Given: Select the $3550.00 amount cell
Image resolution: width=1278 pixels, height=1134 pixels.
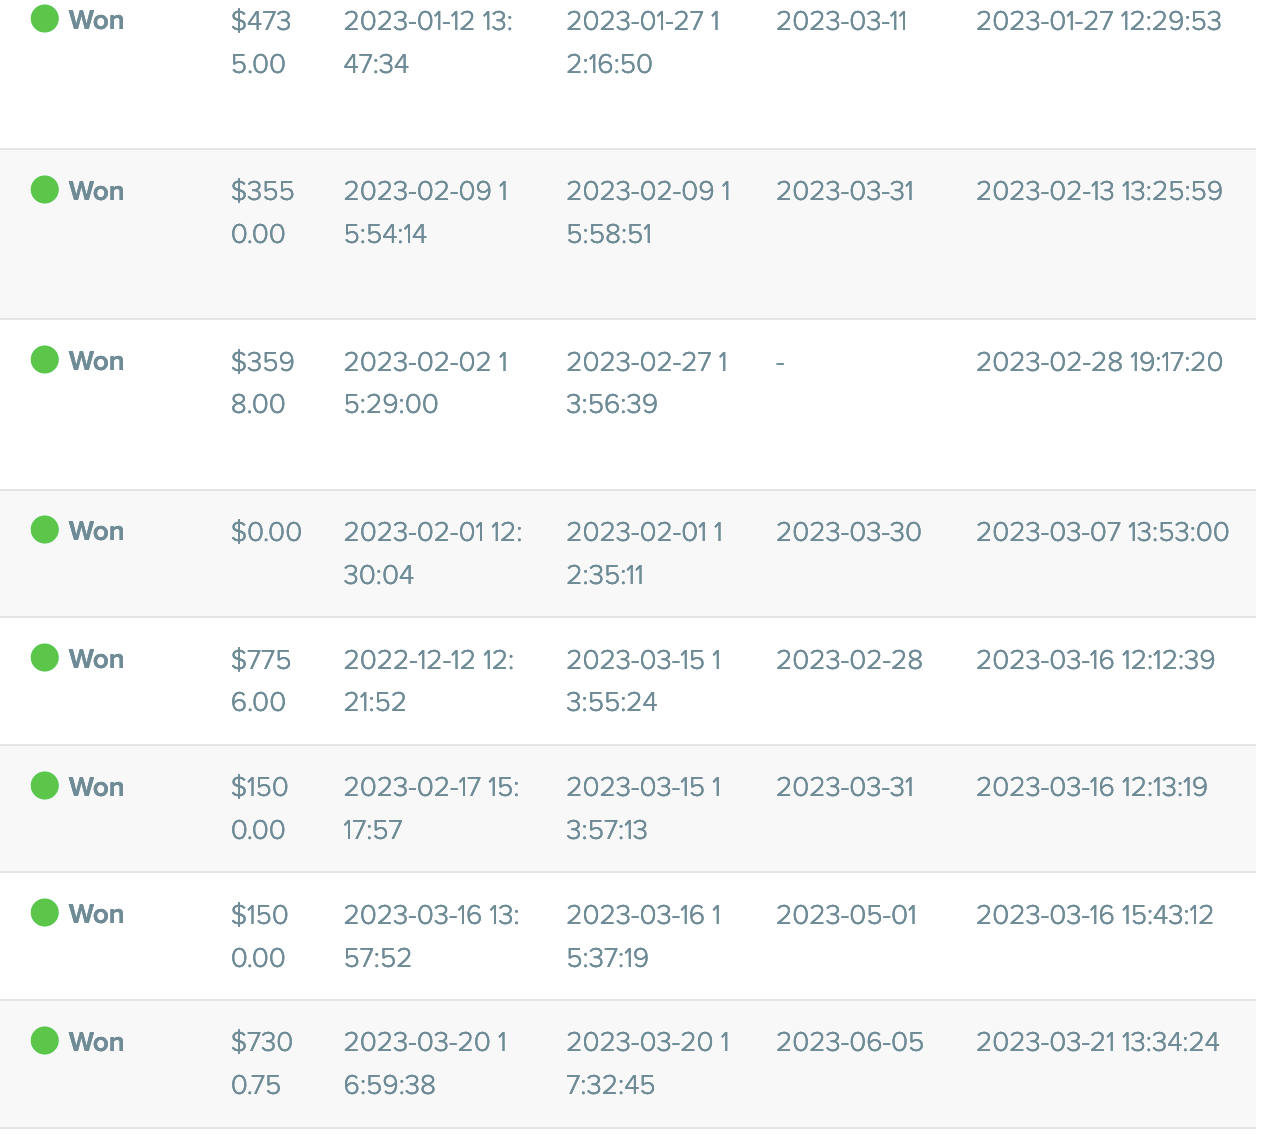Looking at the screenshot, I should point(262,212).
